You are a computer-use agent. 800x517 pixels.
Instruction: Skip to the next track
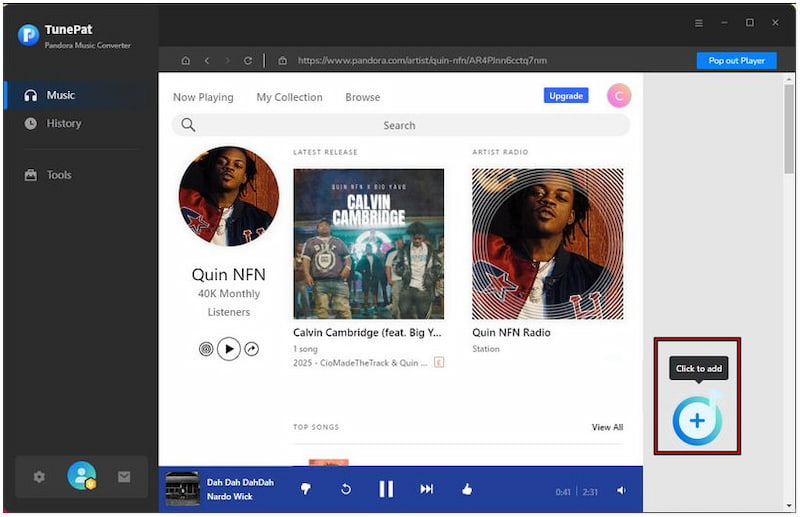427,489
